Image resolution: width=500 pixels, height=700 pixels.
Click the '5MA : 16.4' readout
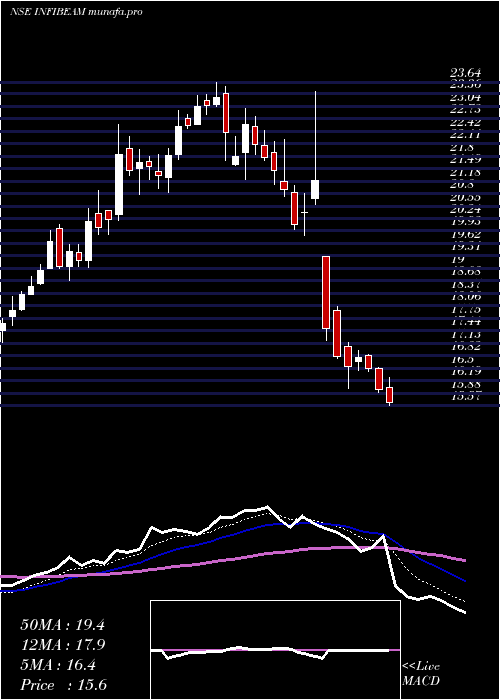58,666
